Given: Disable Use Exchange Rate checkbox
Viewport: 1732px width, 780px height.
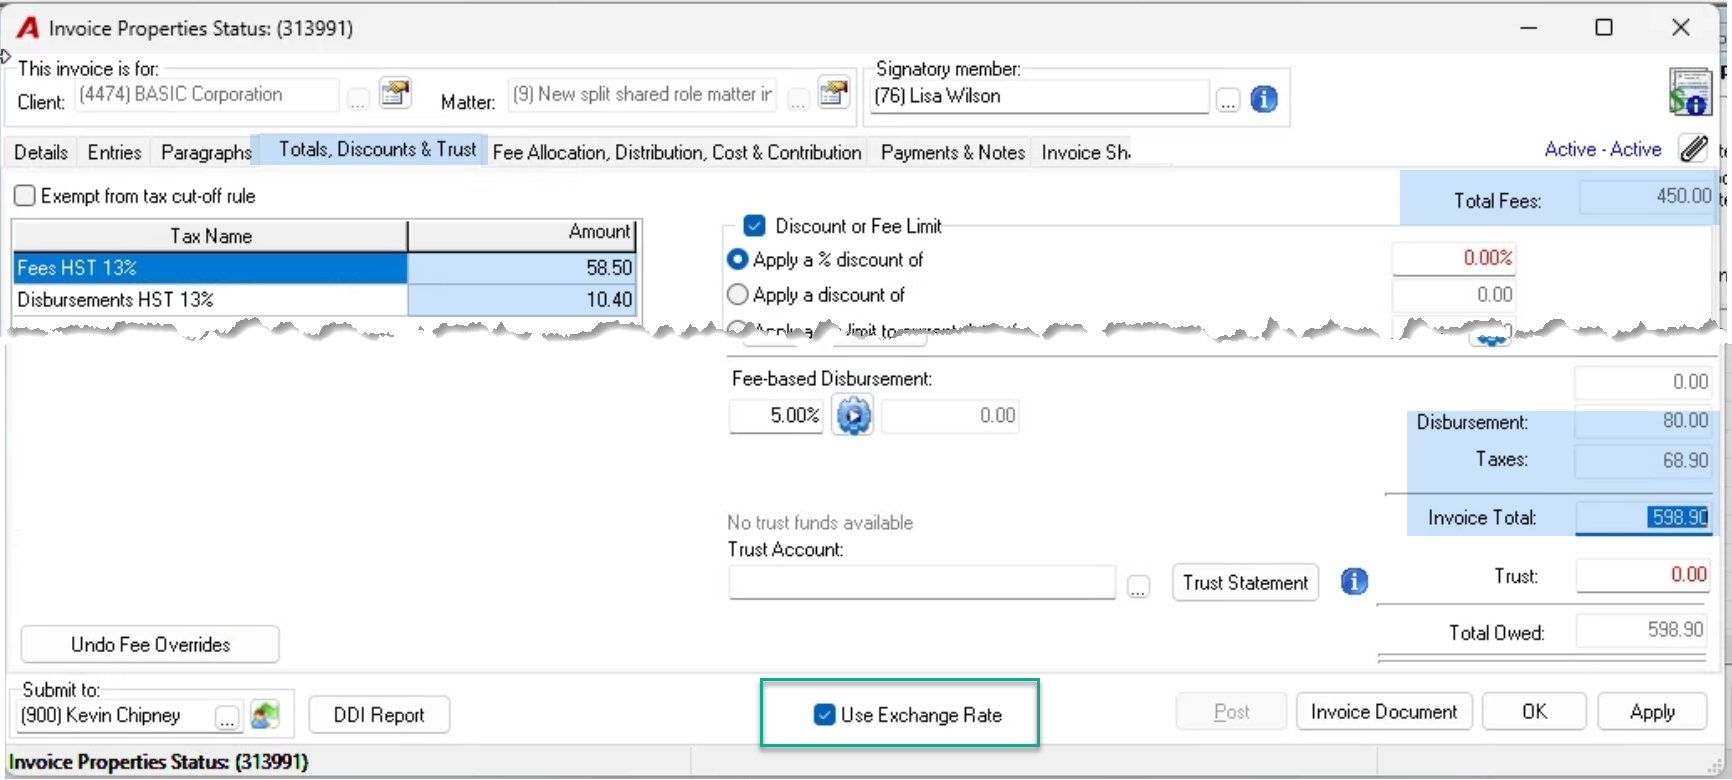Looking at the screenshot, I should pos(825,715).
